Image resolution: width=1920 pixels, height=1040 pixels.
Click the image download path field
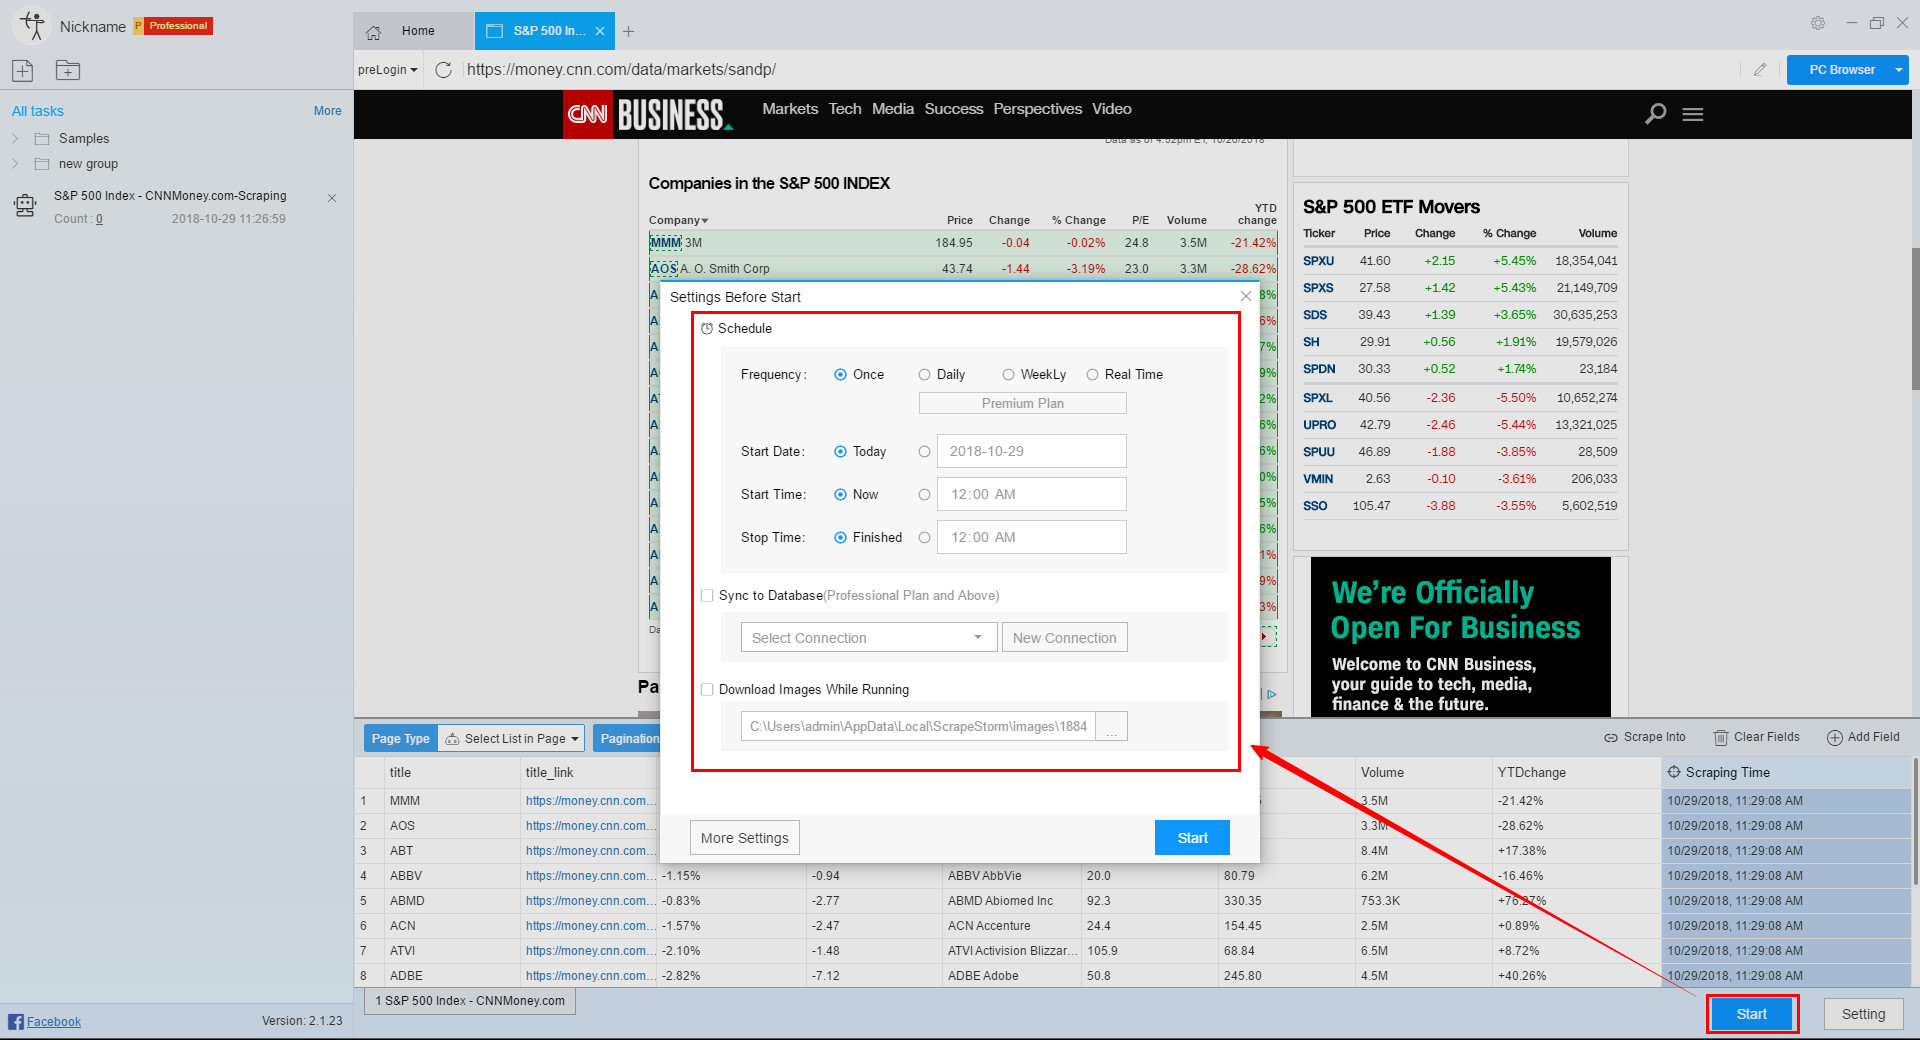click(x=918, y=727)
